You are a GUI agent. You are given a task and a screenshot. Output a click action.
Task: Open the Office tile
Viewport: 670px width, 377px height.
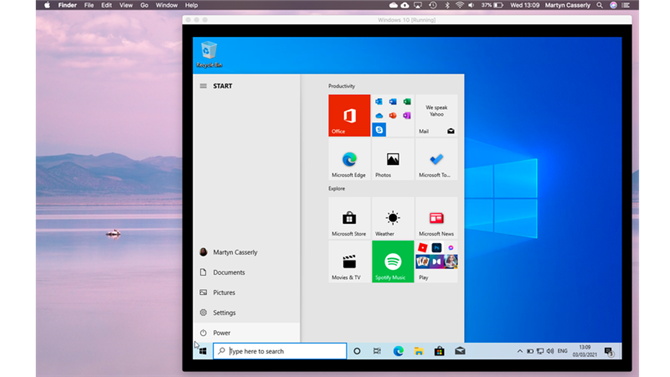[349, 115]
